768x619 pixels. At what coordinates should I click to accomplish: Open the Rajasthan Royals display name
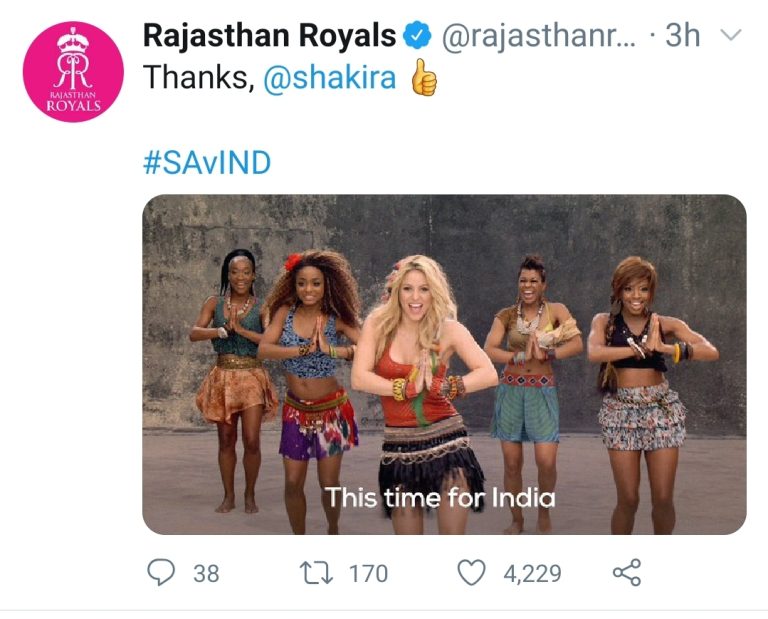point(269,36)
